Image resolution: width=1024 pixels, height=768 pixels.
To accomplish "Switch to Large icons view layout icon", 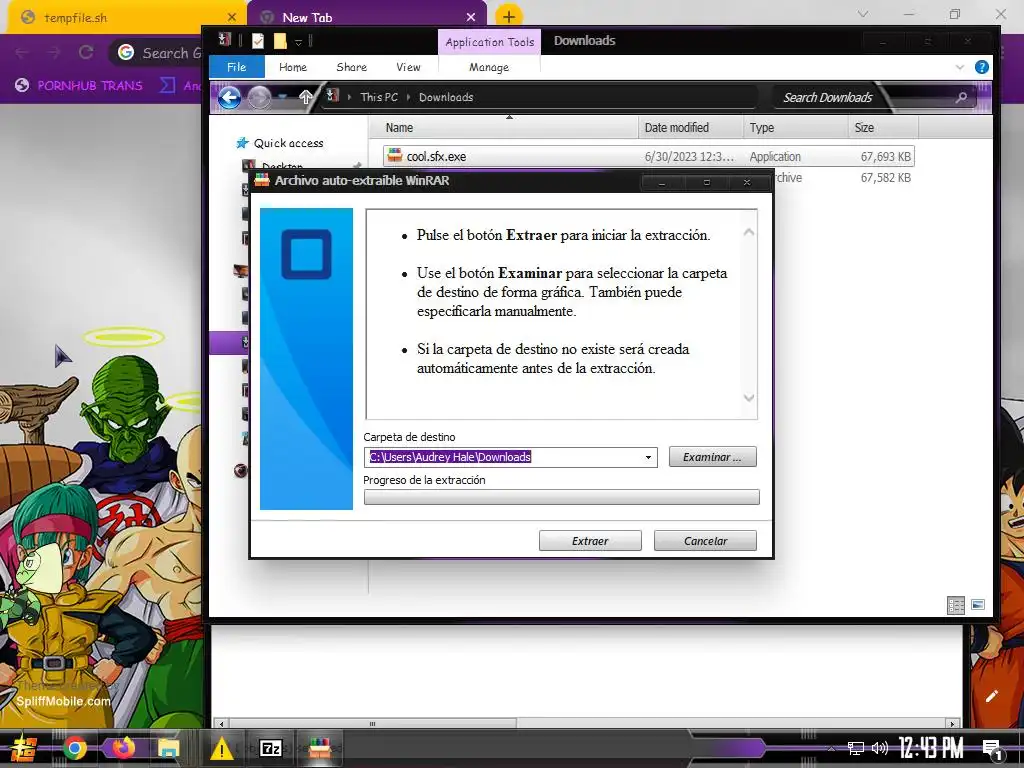I will 978,605.
